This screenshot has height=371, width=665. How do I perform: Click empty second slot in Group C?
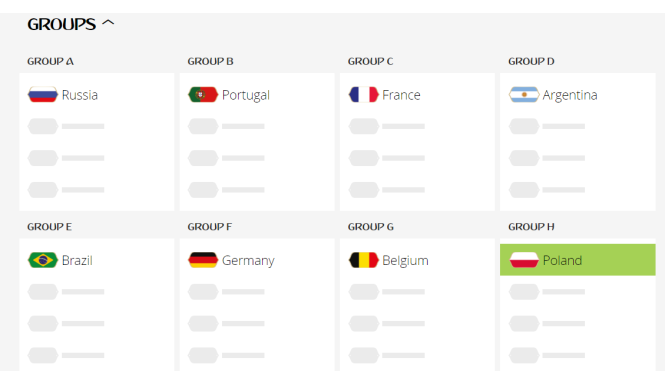tap(386, 126)
